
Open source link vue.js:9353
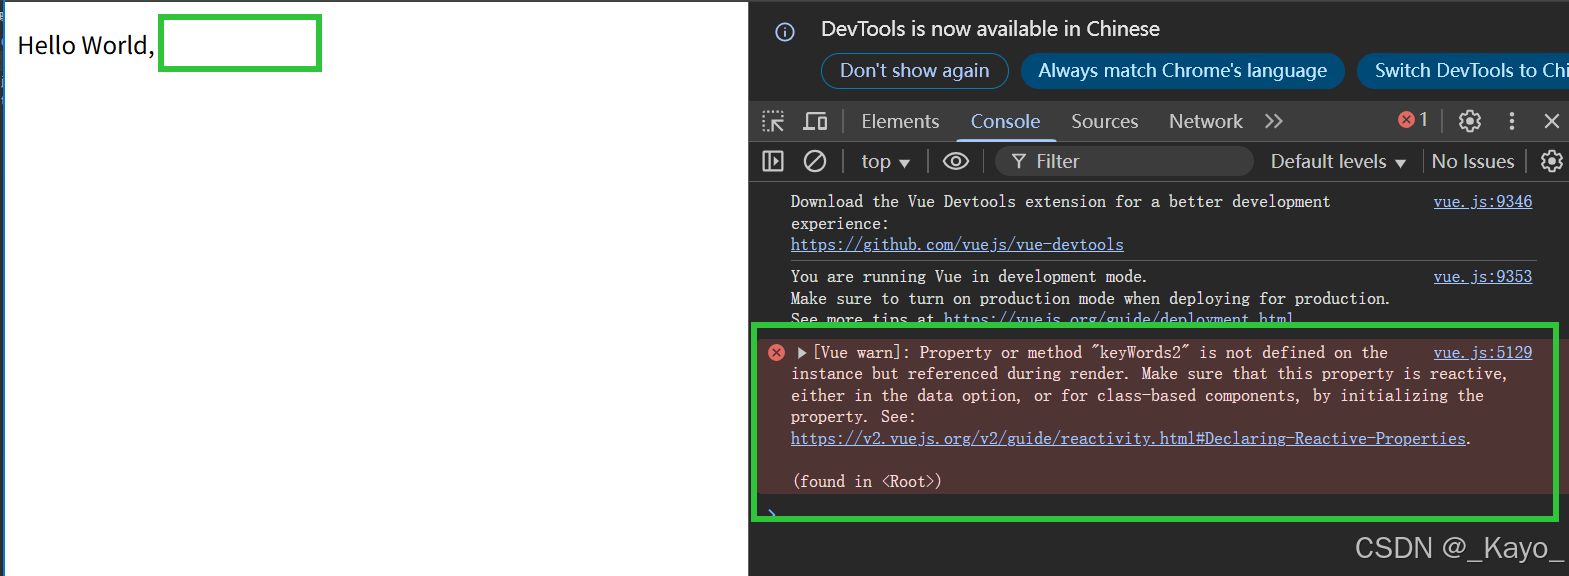point(1482,277)
